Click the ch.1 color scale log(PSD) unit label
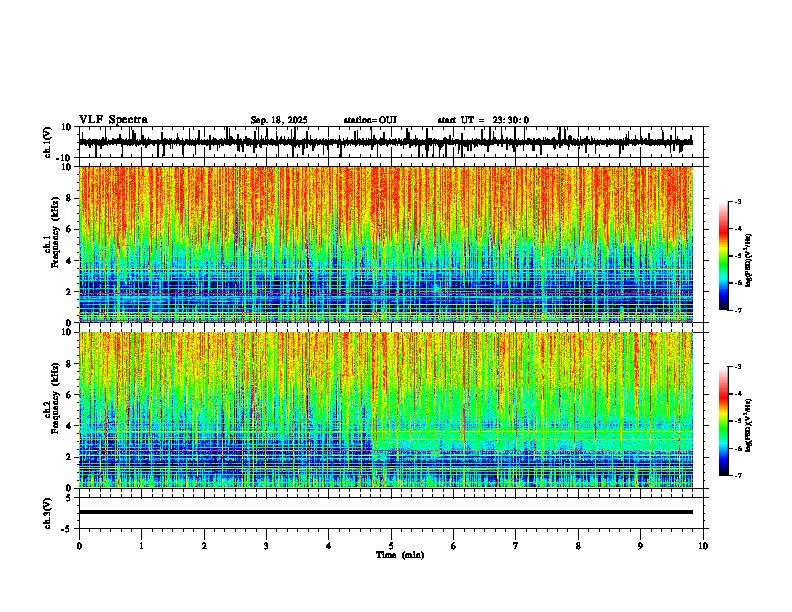The image size is (792, 612). [x=748, y=260]
